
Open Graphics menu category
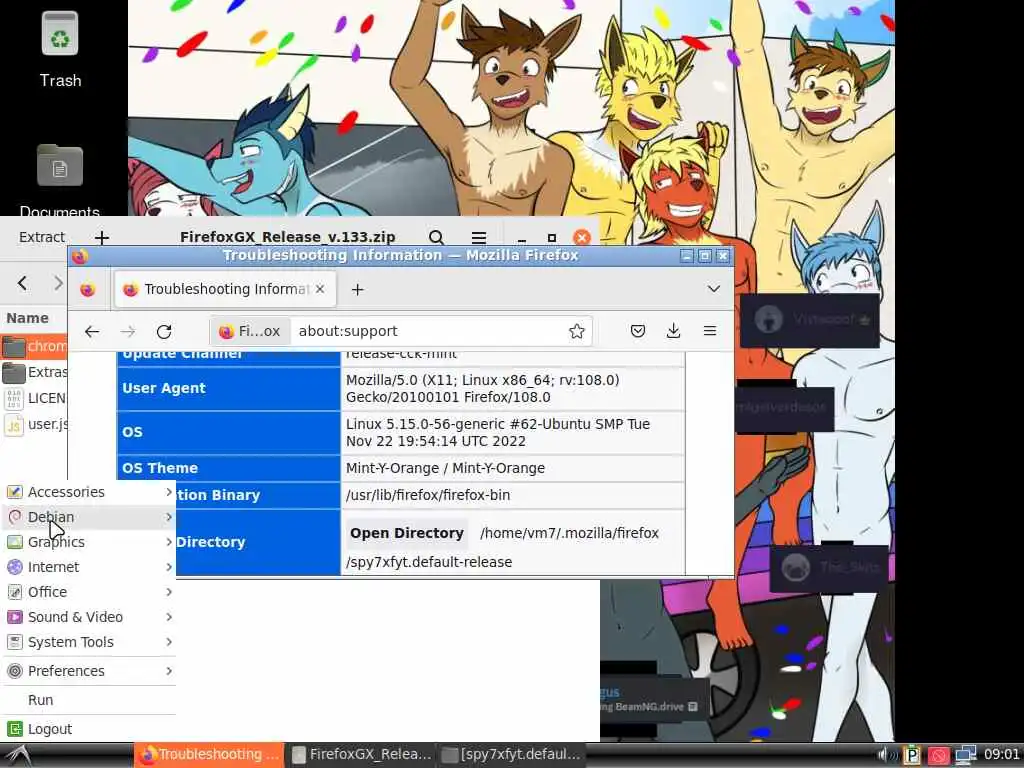pos(88,542)
